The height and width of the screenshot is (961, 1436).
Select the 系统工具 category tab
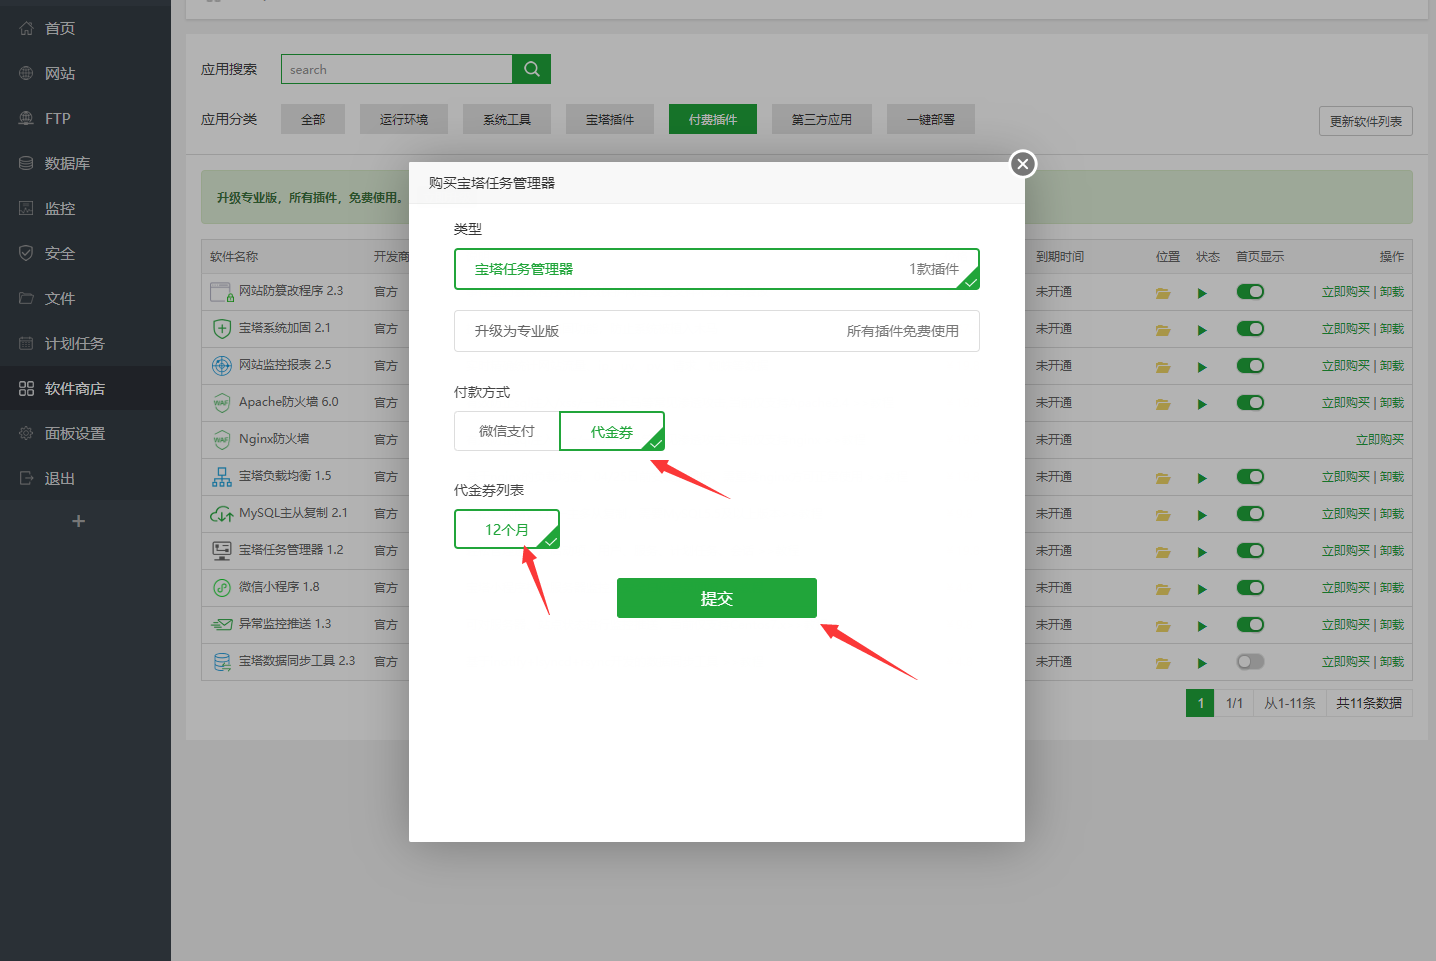pos(507,119)
